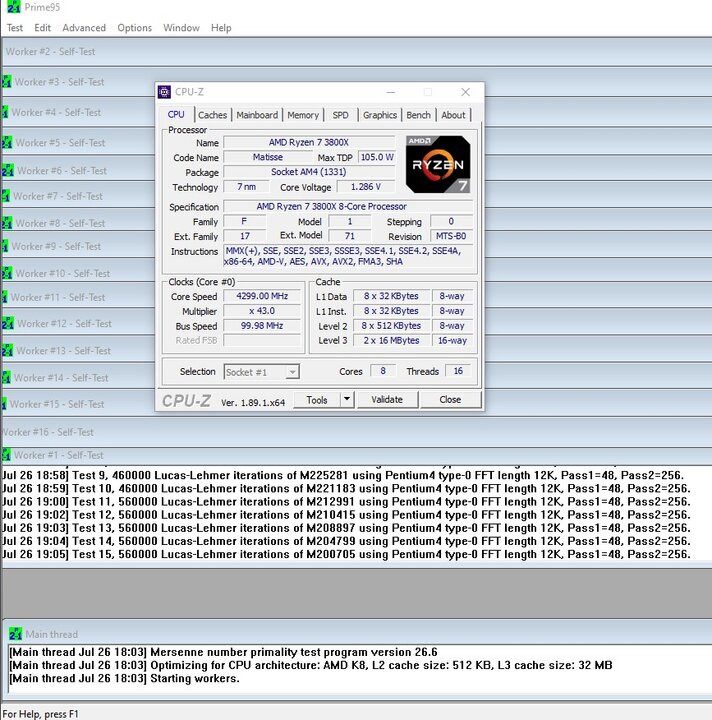Click Worker #9 window icon

[x=5, y=246]
